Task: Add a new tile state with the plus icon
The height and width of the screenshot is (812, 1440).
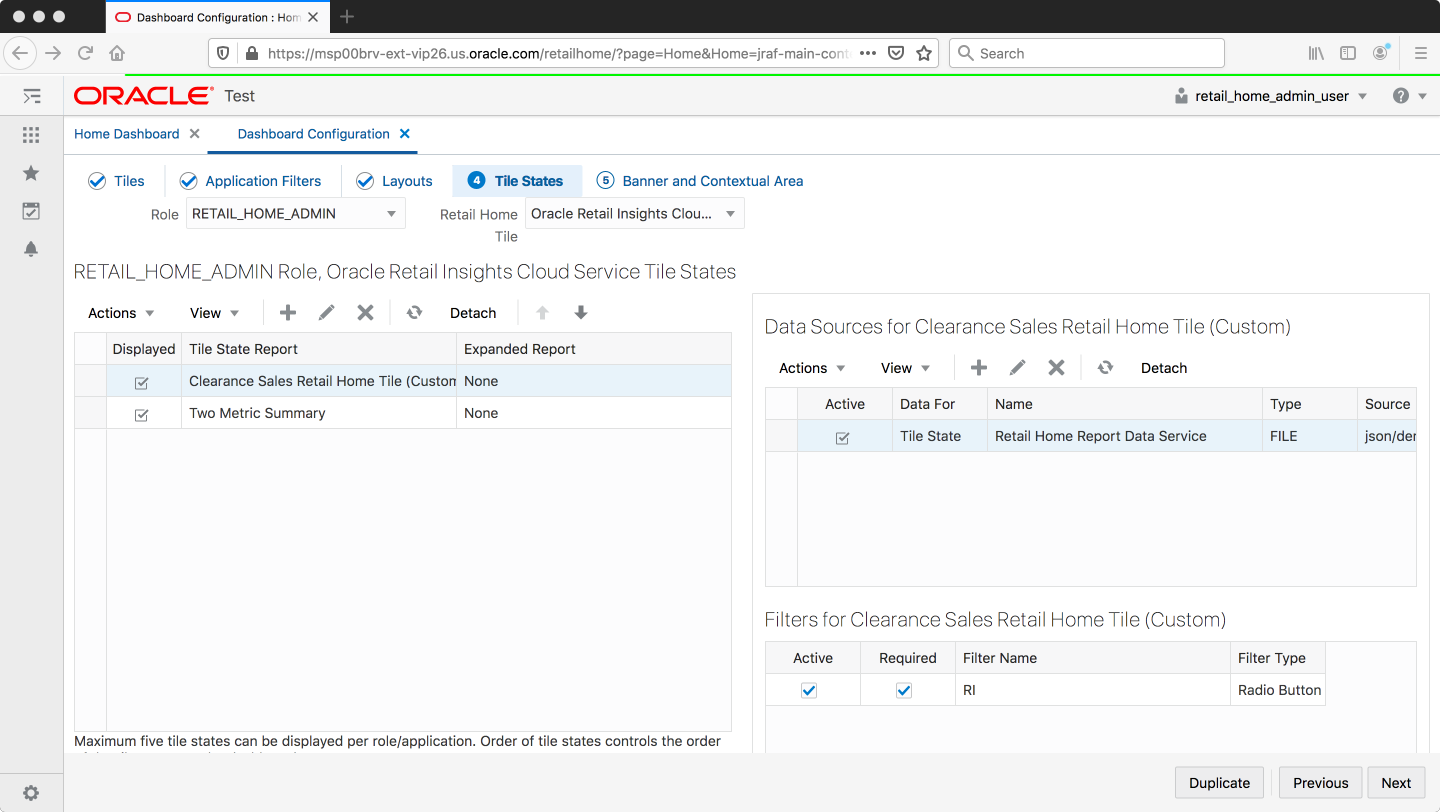Action: pos(287,312)
